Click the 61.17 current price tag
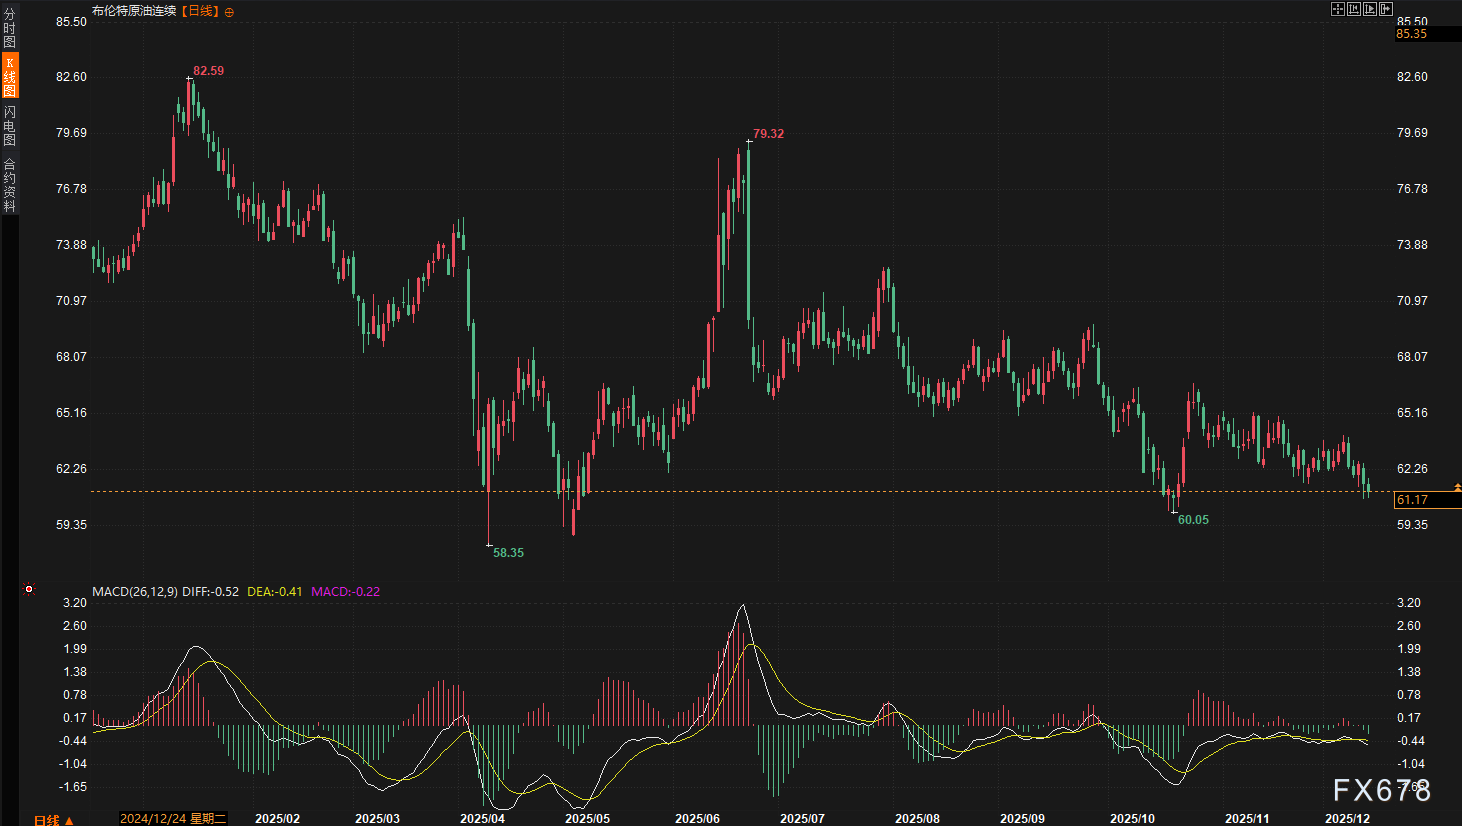1462x826 pixels. coord(1412,500)
